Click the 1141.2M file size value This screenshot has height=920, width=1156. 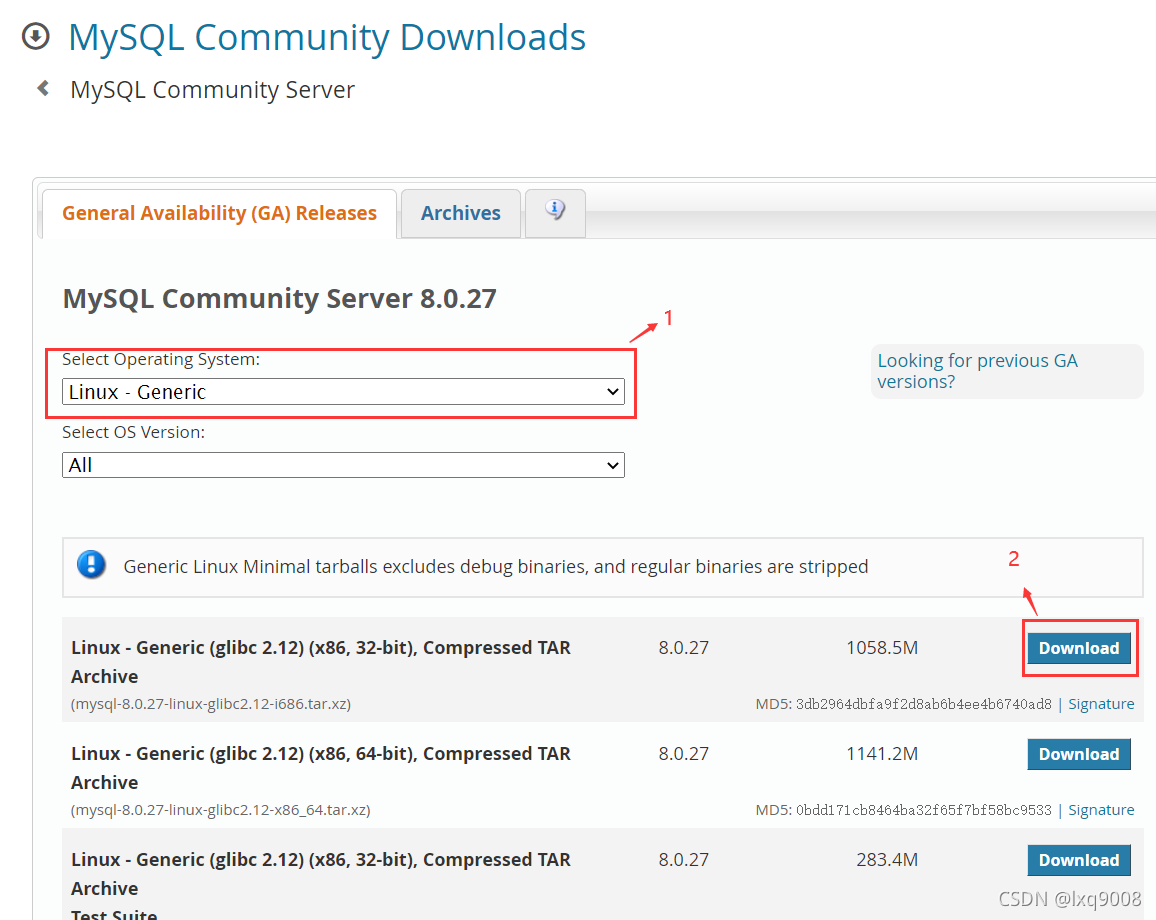click(x=882, y=753)
